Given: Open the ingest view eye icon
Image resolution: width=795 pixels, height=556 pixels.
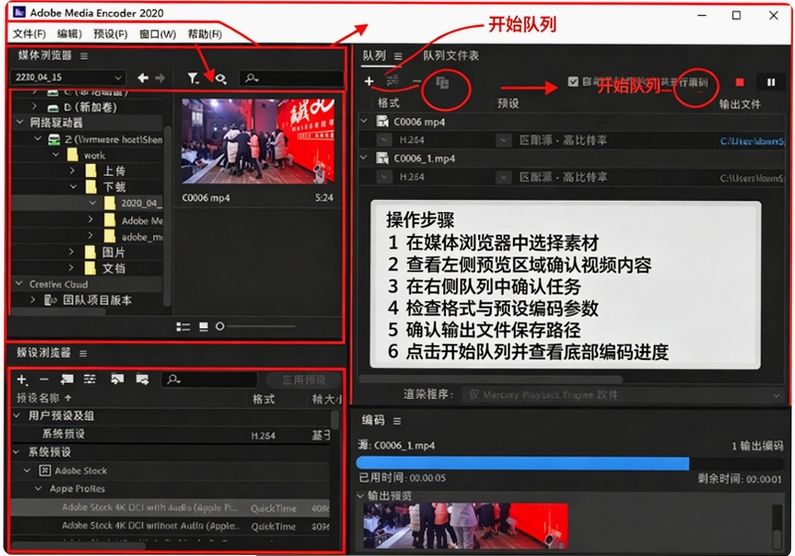Looking at the screenshot, I should click(x=221, y=78).
